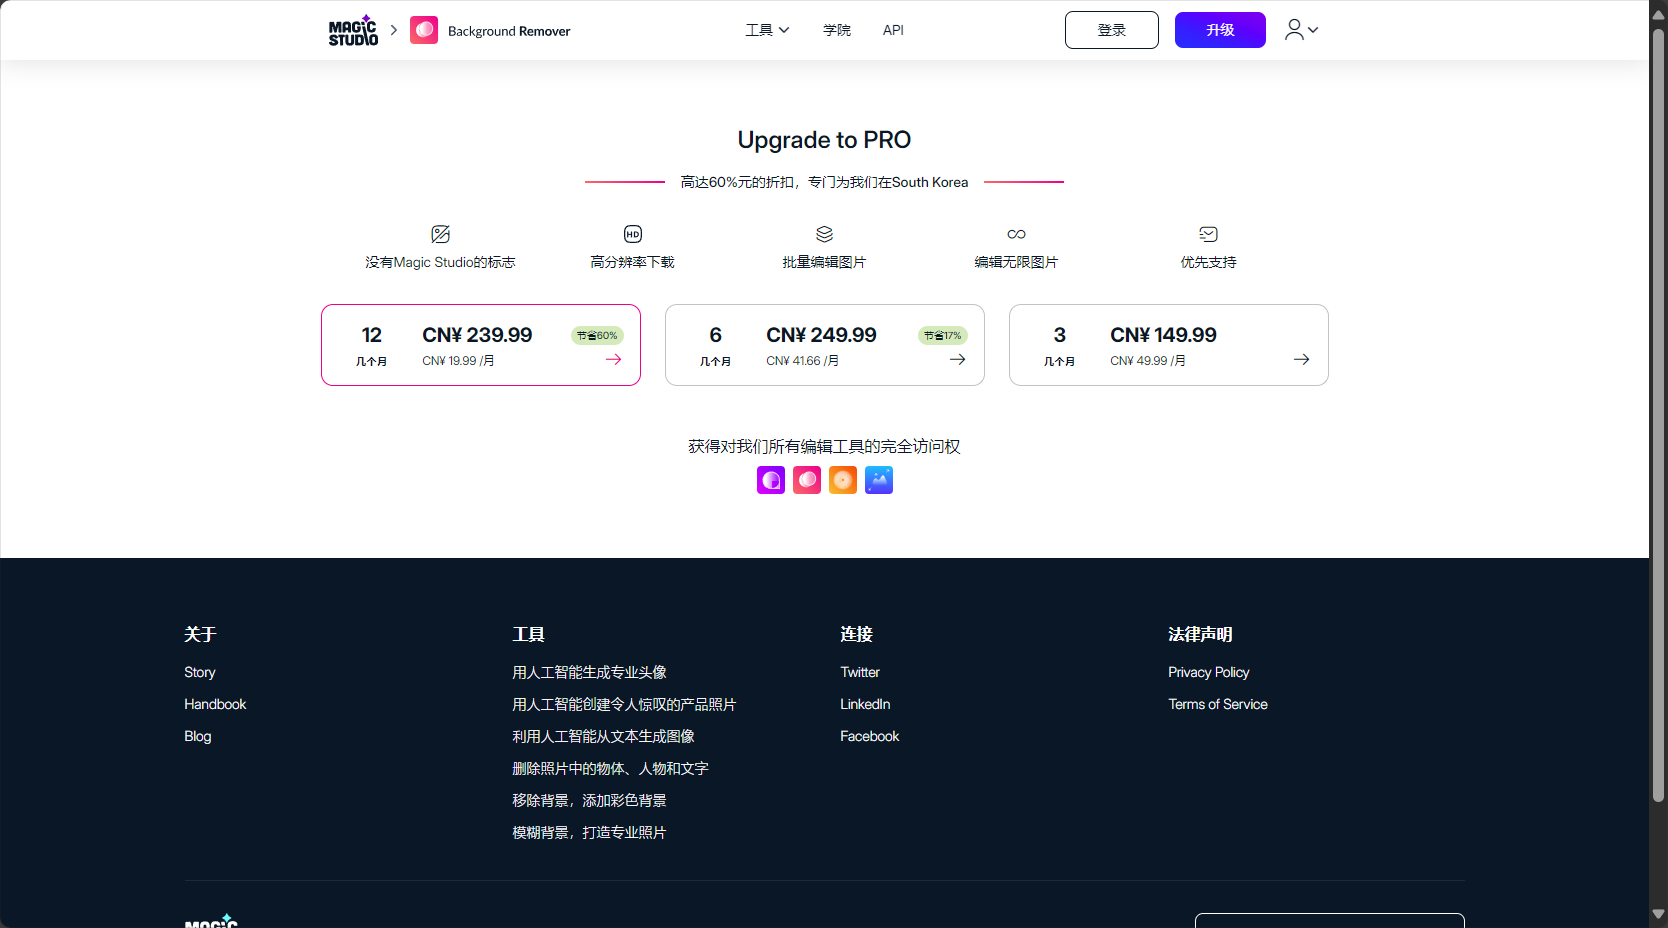
Task: Click the Upgrade to PRO heading
Action: point(824,140)
